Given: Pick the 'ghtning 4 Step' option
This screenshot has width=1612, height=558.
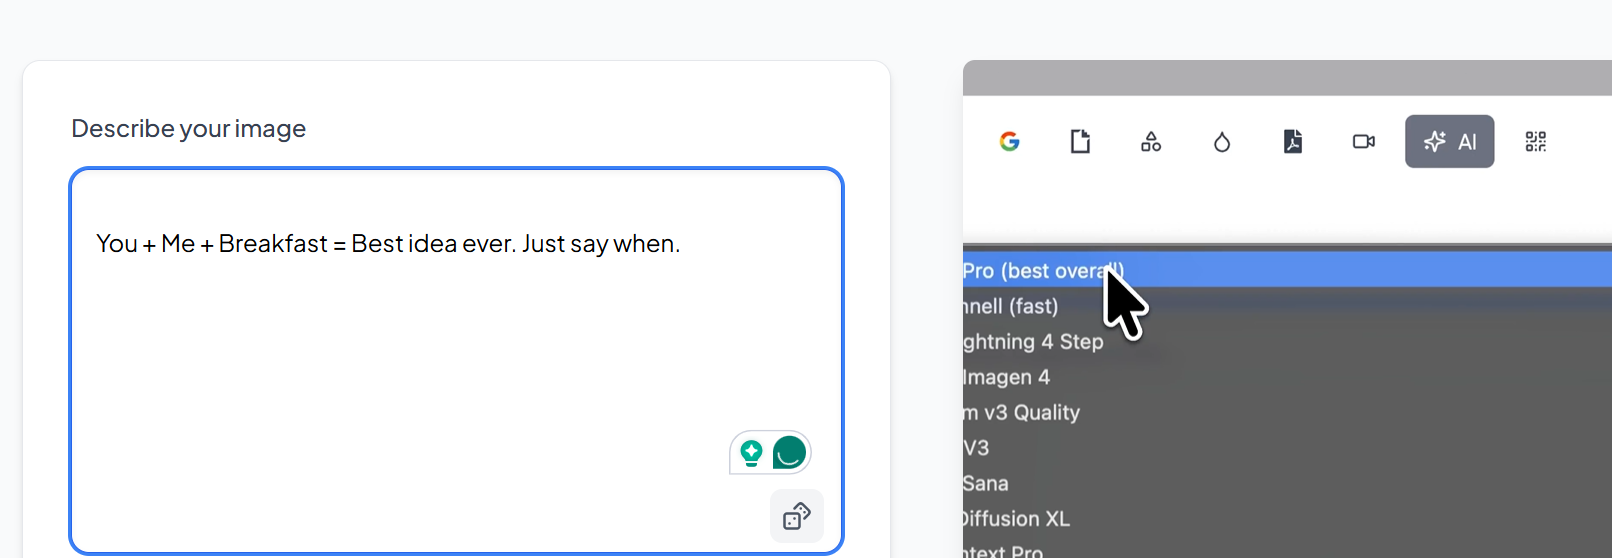Looking at the screenshot, I should pos(1033,342).
